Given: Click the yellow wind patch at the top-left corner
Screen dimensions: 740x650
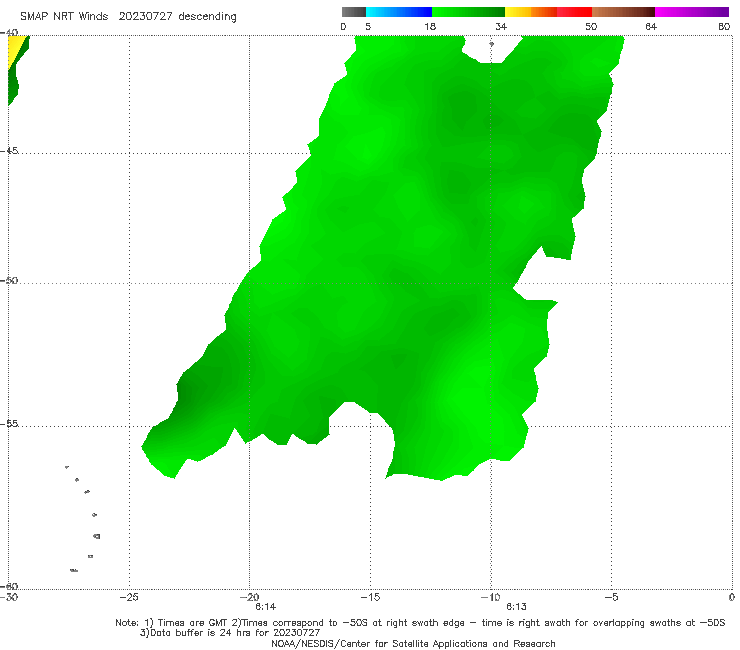Looking at the screenshot, I should (x=16, y=47).
